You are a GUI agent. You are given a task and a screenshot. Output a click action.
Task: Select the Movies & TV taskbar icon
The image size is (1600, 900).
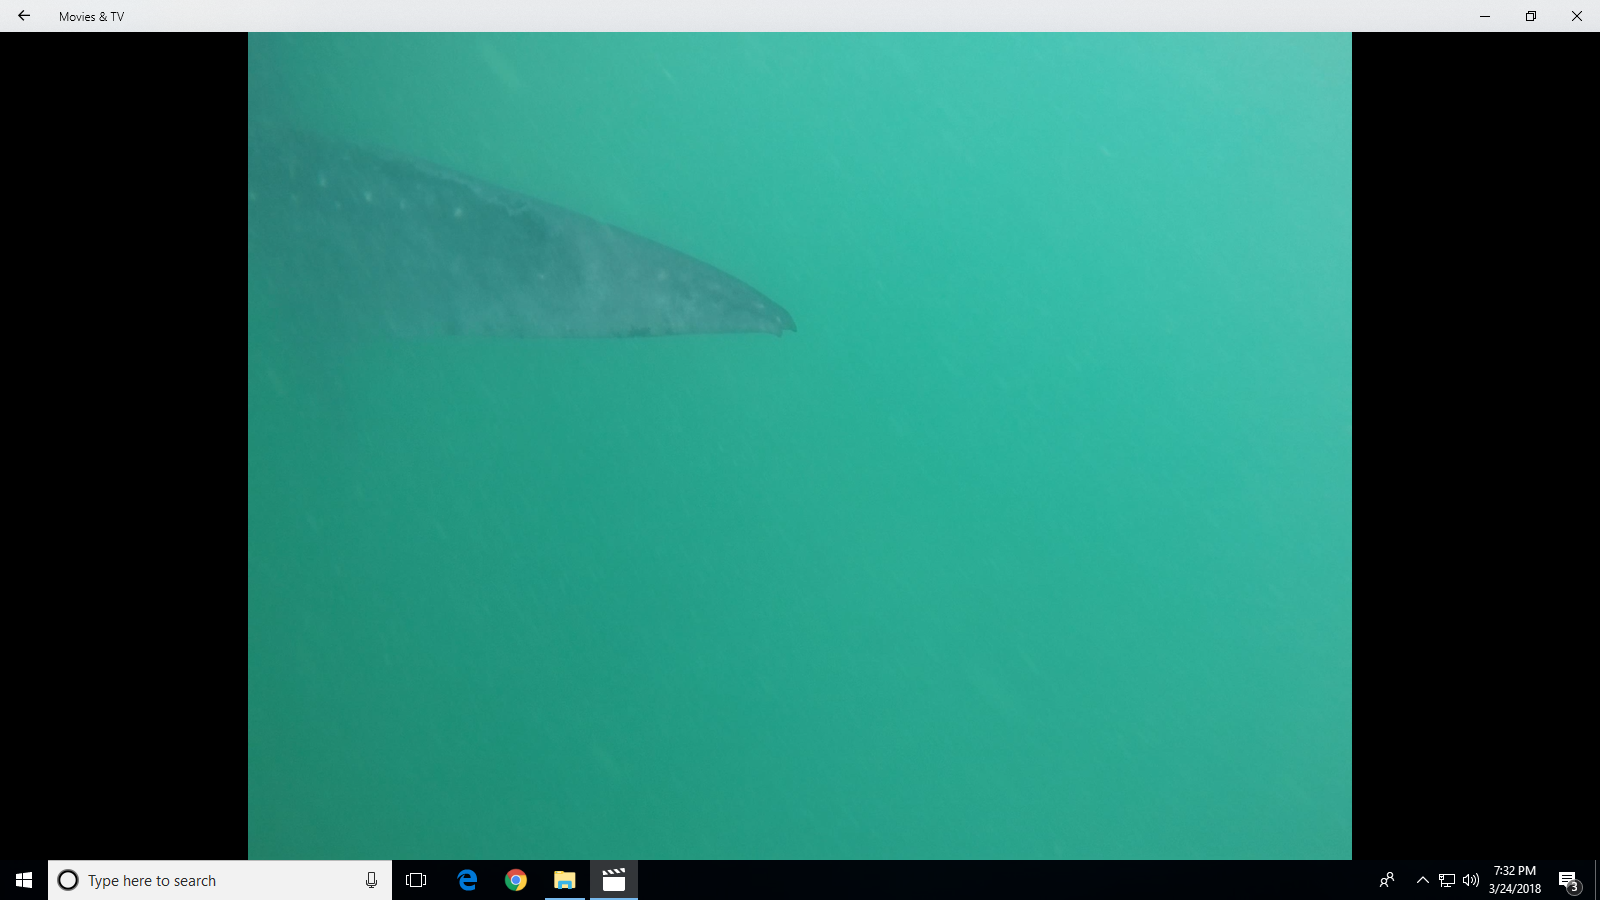pyautogui.click(x=614, y=880)
